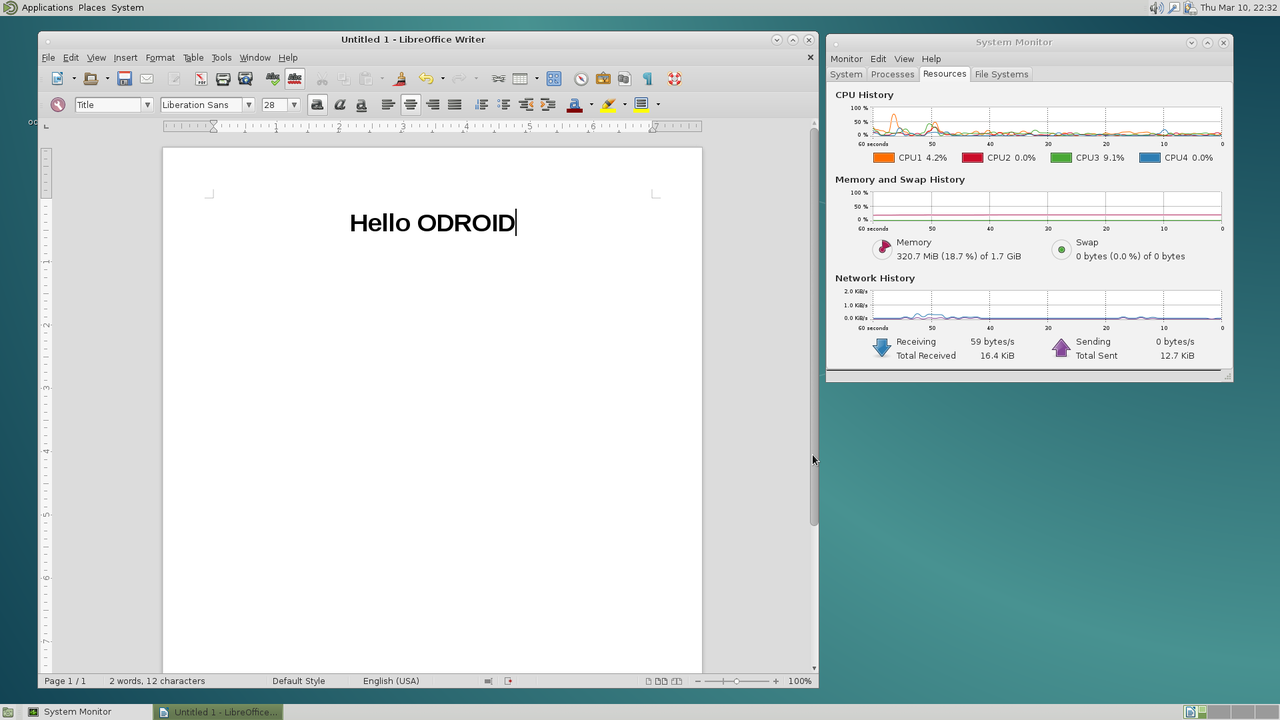Image resolution: width=1280 pixels, height=720 pixels.
Task: Open the Insert menu in Writer
Action: click(x=125, y=58)
